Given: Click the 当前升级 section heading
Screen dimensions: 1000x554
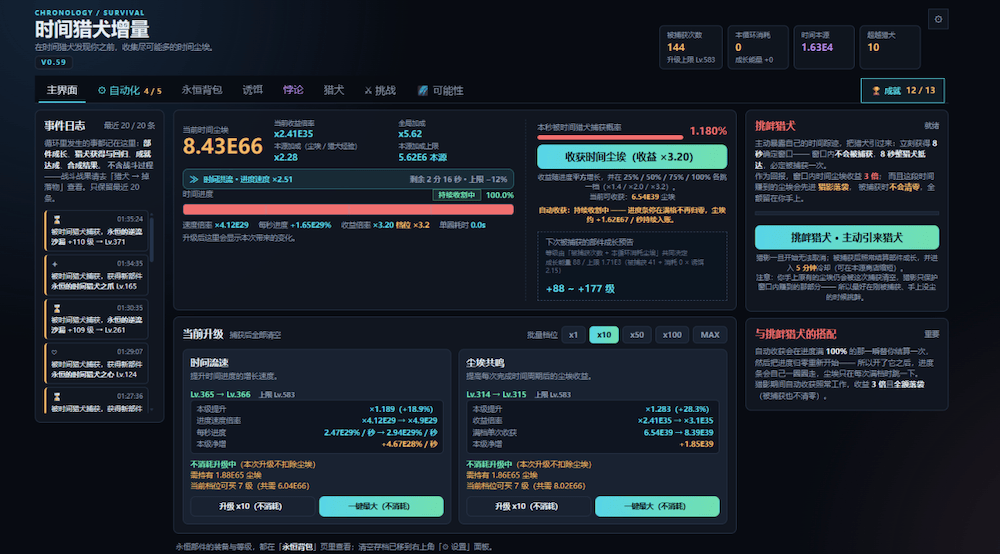Looking at the screenshot, I should [x=203, y=334].
